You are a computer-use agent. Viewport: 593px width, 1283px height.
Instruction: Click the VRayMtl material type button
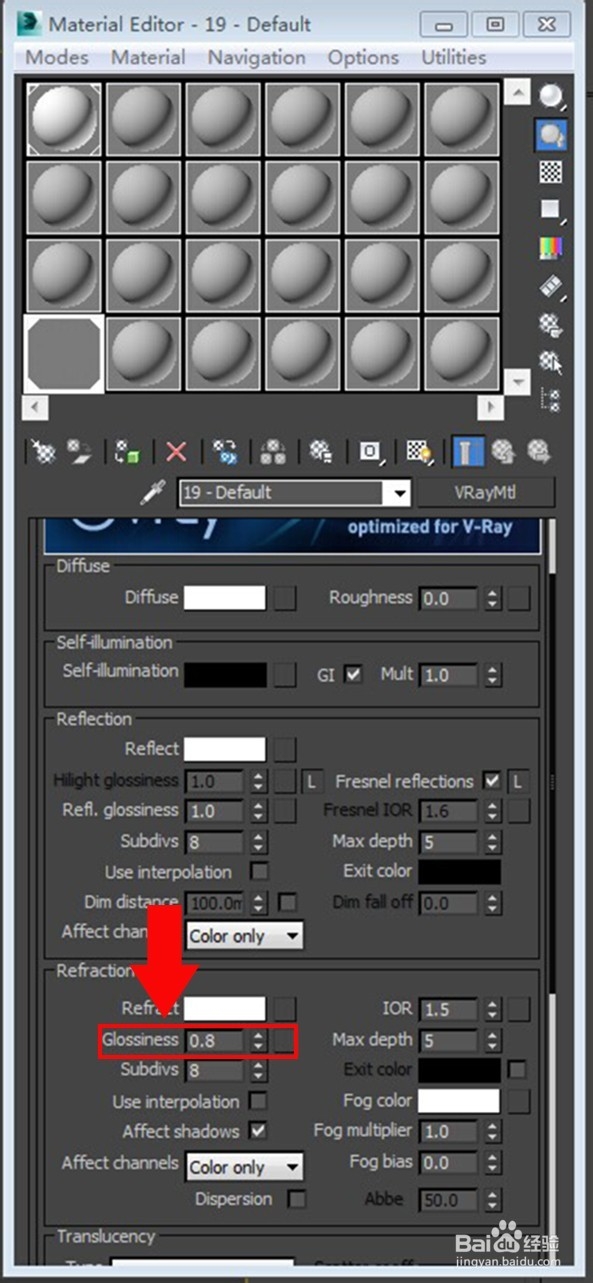(x=485, y=493)
